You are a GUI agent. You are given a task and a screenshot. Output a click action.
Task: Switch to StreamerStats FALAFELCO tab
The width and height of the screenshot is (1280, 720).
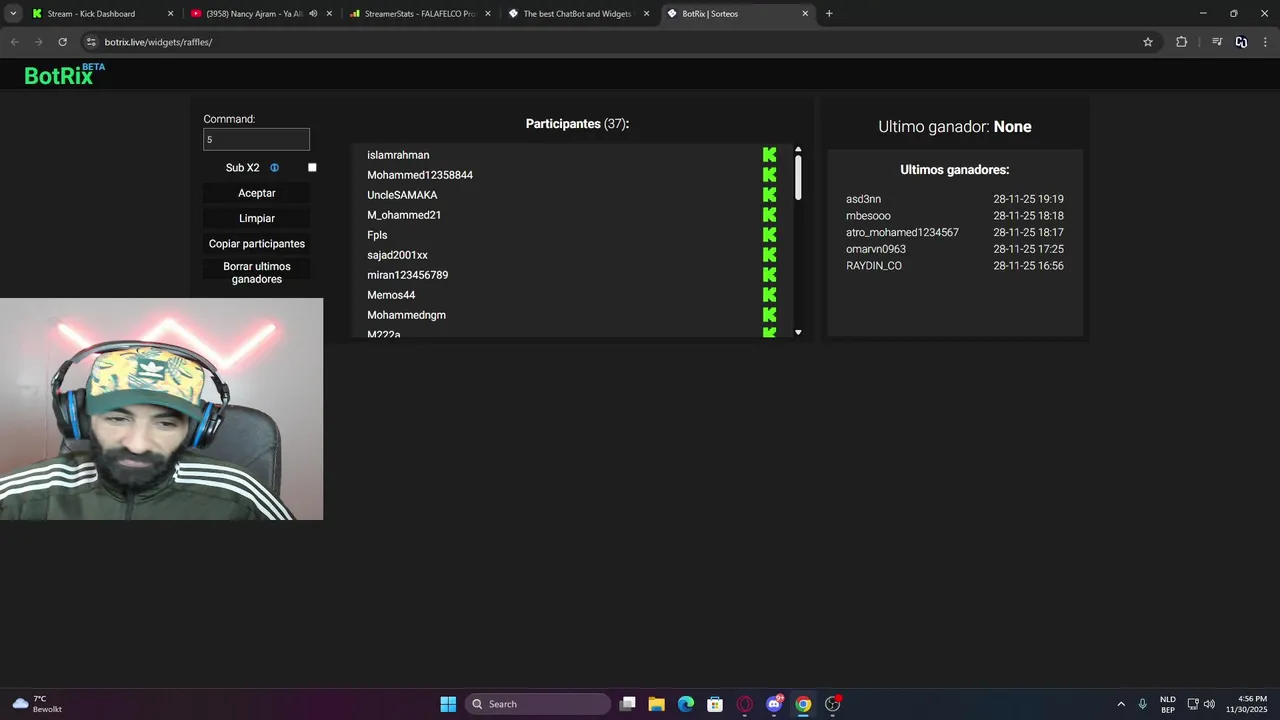point(419,14)
